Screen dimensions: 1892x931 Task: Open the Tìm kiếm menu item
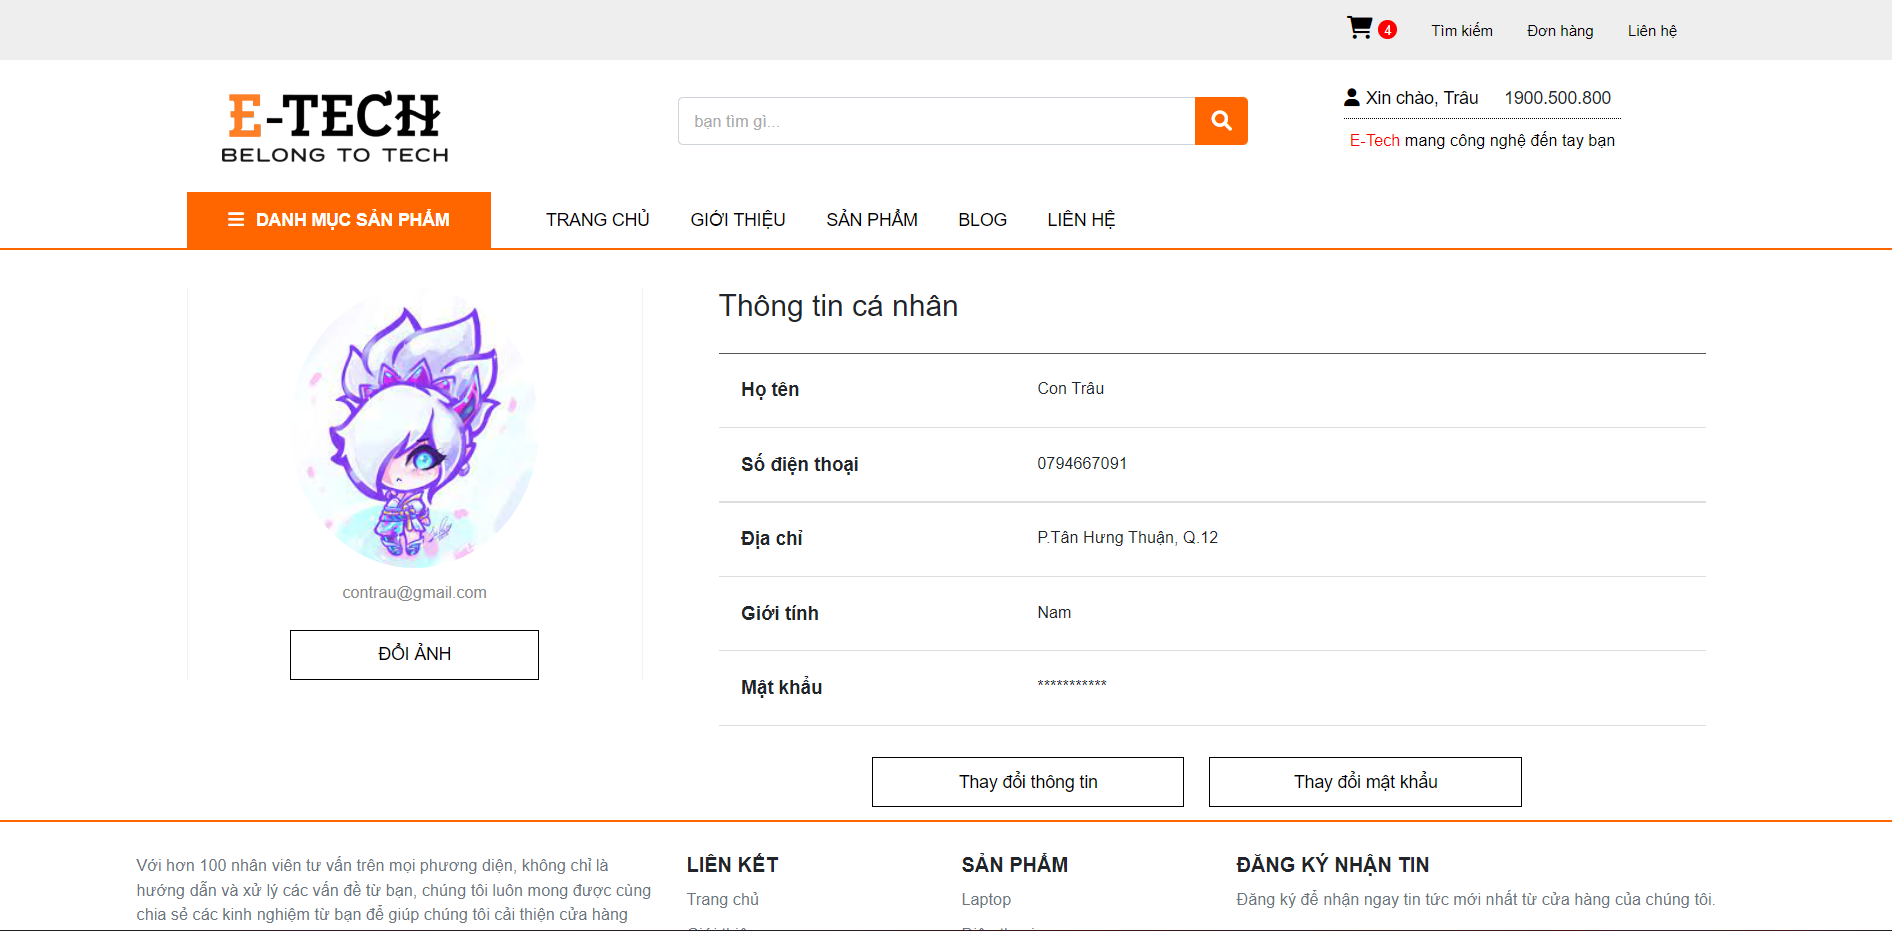click(1461, 30)
